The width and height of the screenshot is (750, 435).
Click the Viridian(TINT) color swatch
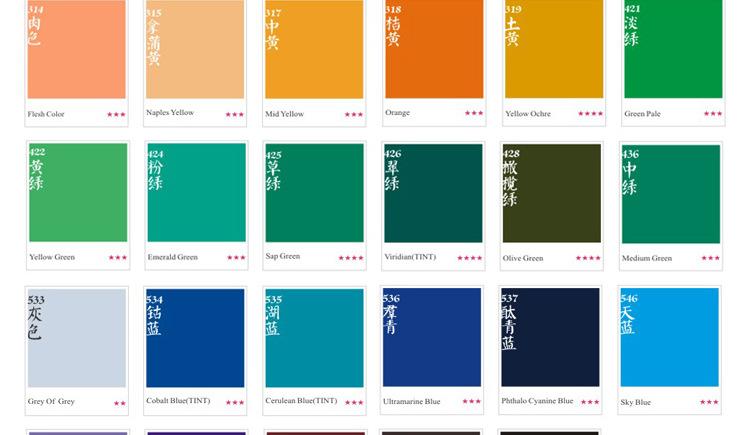[x=433, y=193]
